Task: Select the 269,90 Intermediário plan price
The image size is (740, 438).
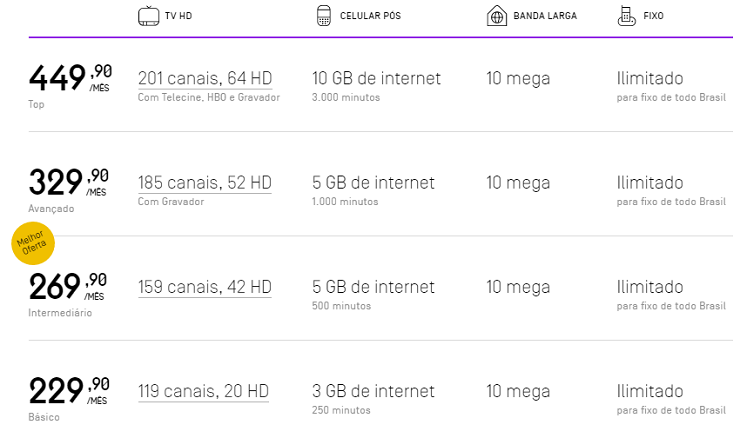Action: click(68, 286)
